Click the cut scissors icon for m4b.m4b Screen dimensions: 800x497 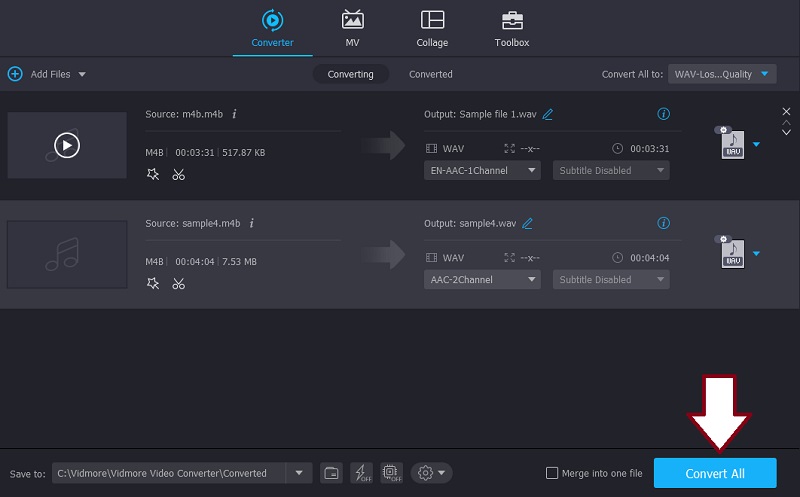click(178, 174)
